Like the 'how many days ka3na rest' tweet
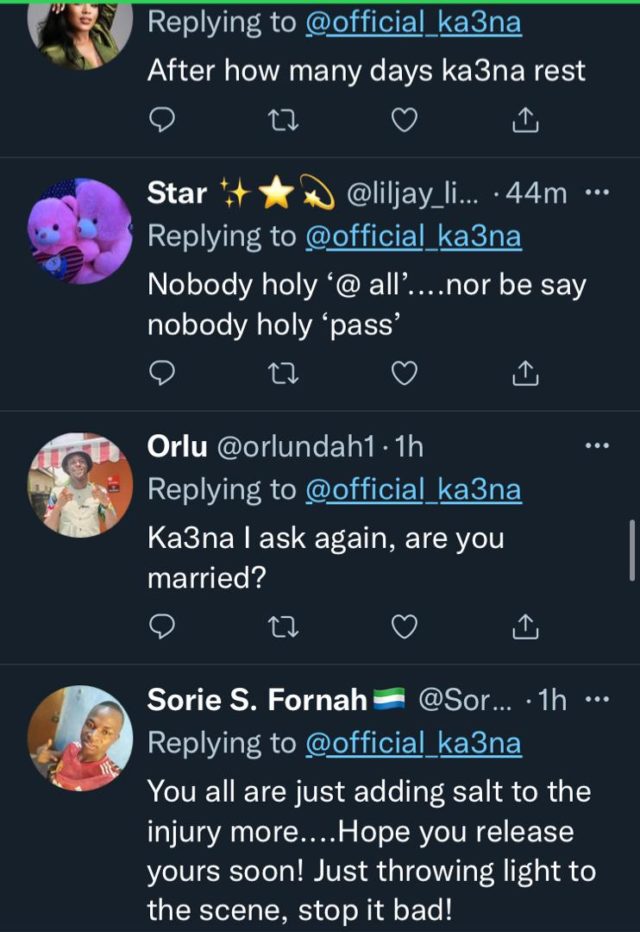This screenshot has height=932, width=640. [x=402, y=121]
